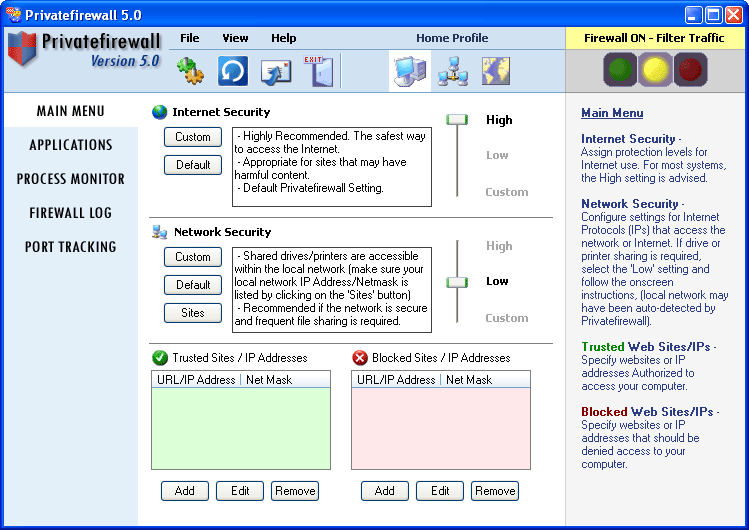Click the yellow Filter Traffic light
749x530 pixels.
(x=655, y=70)
